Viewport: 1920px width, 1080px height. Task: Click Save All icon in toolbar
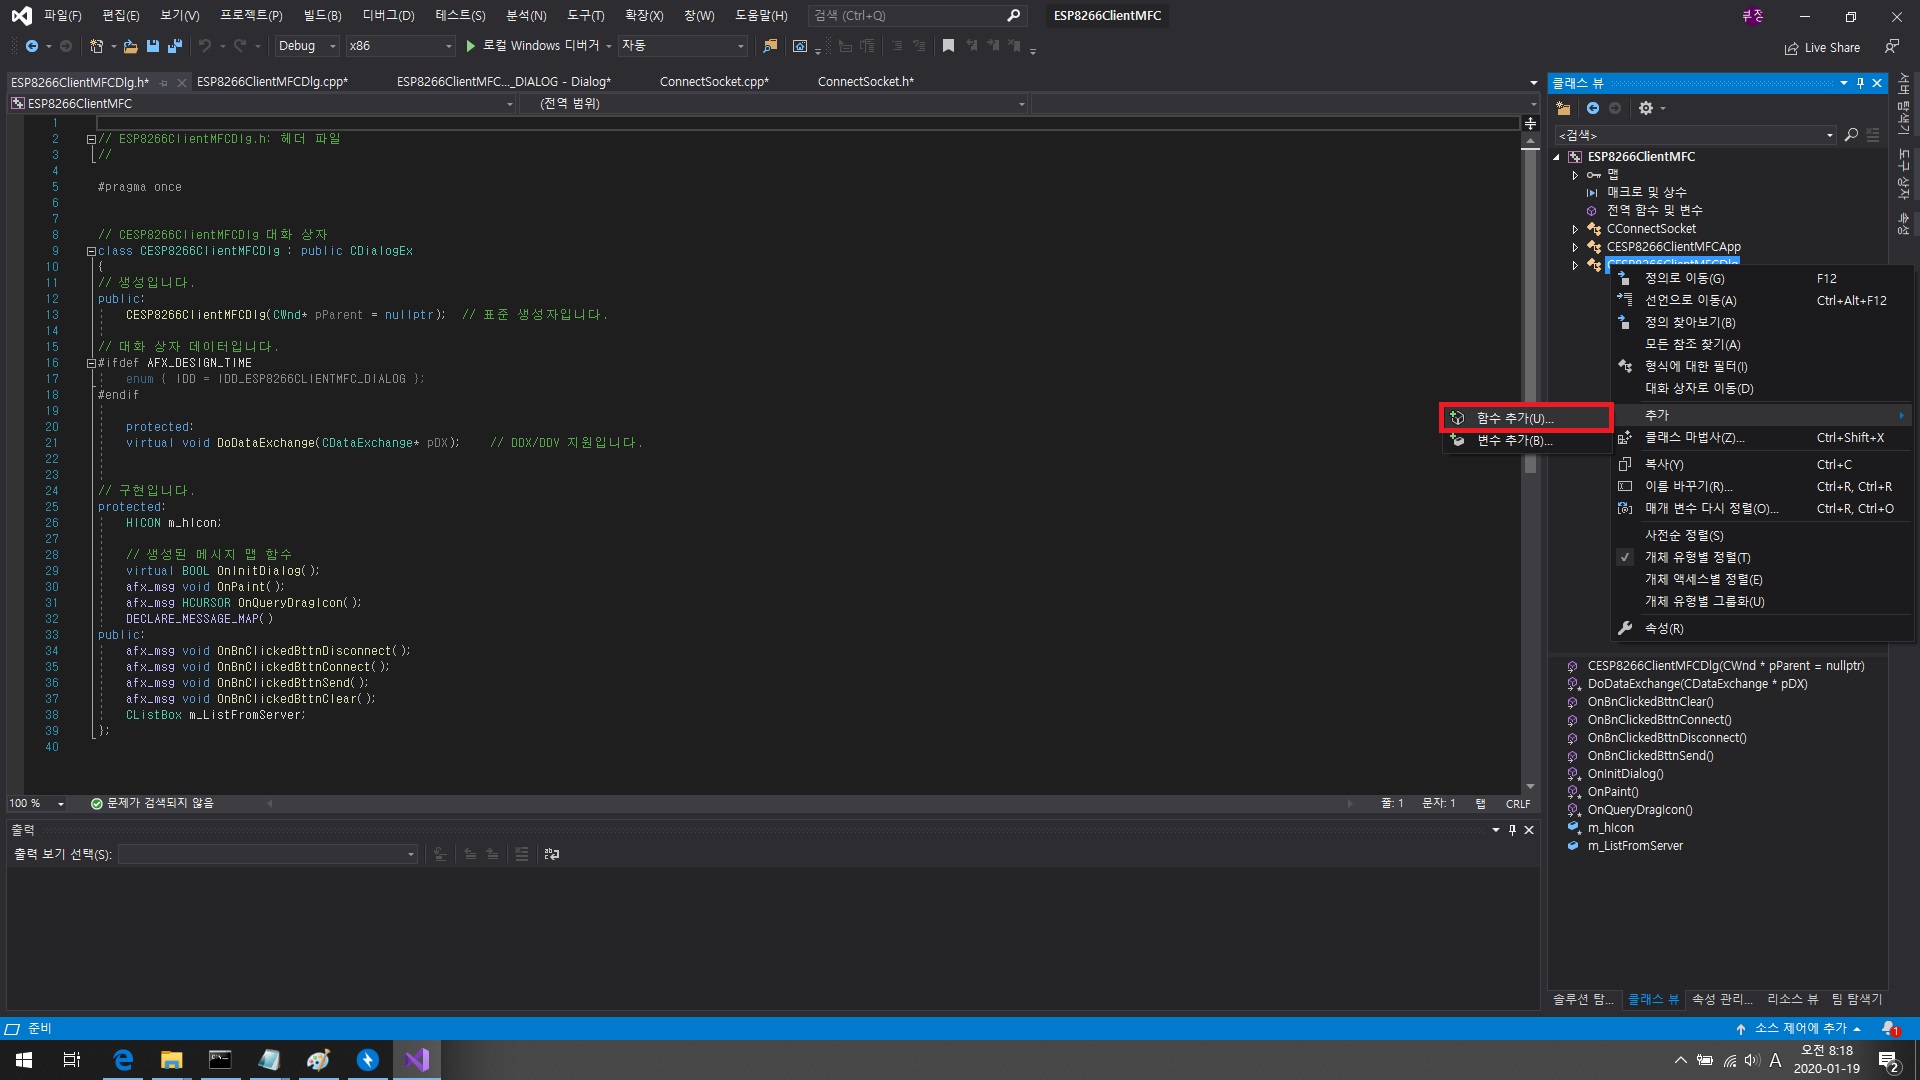(175, 46)
